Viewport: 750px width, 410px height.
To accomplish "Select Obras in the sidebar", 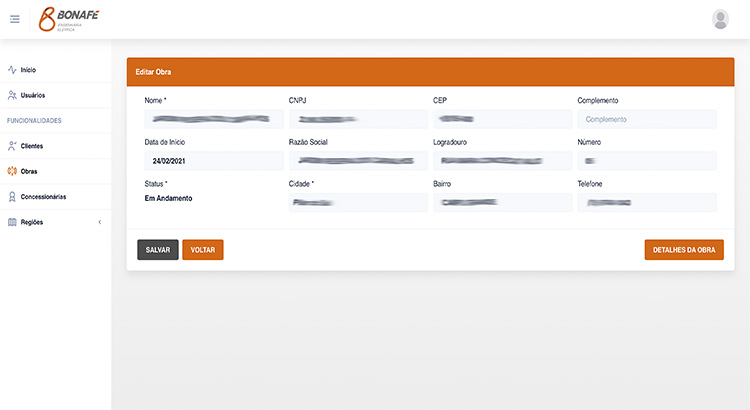I will tap(55, 171).
